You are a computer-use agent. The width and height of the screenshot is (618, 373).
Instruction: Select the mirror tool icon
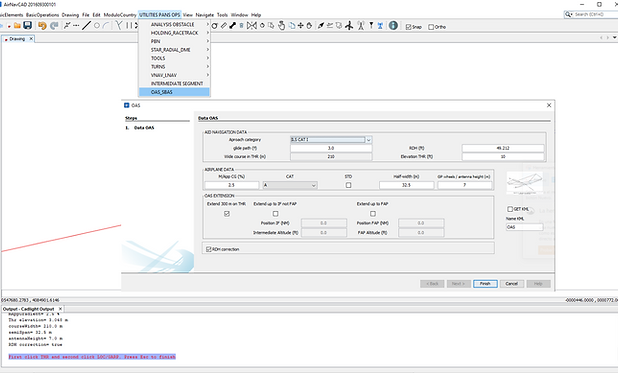251,26
